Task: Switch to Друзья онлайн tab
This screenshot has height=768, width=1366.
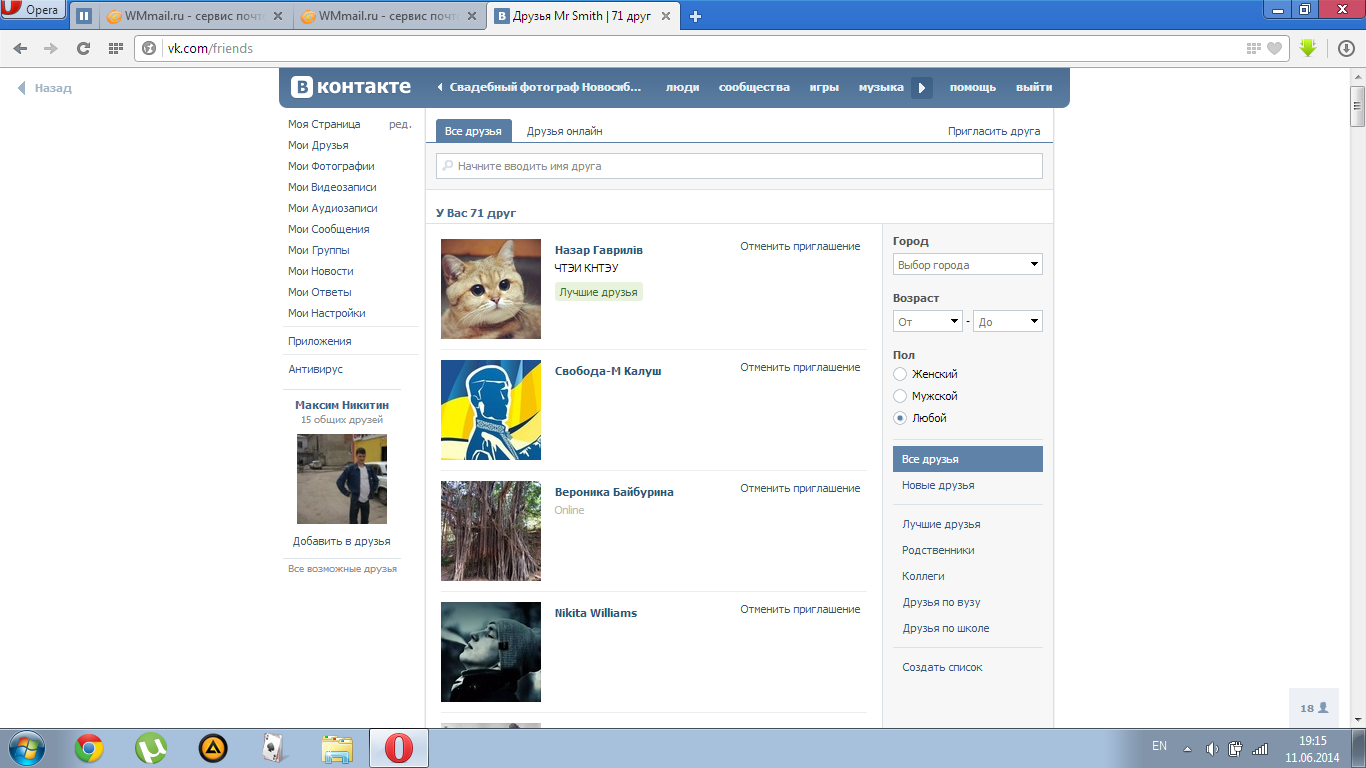Action: pos(565,131)
